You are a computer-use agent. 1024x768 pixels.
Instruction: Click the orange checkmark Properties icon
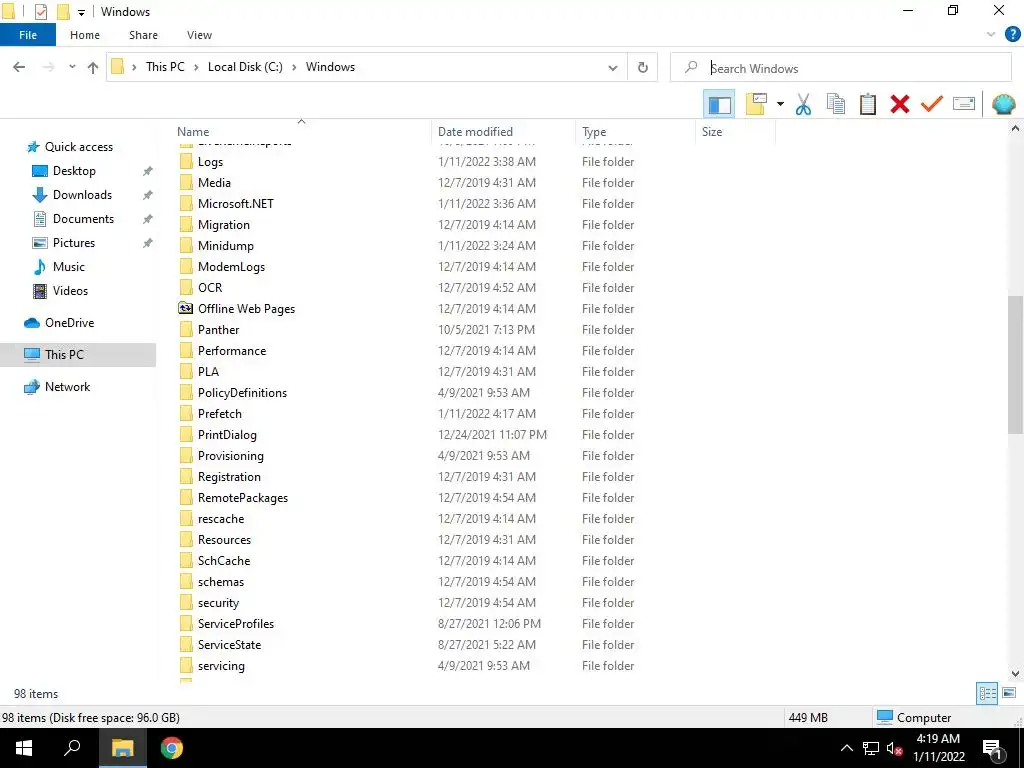tap(931, 104)
